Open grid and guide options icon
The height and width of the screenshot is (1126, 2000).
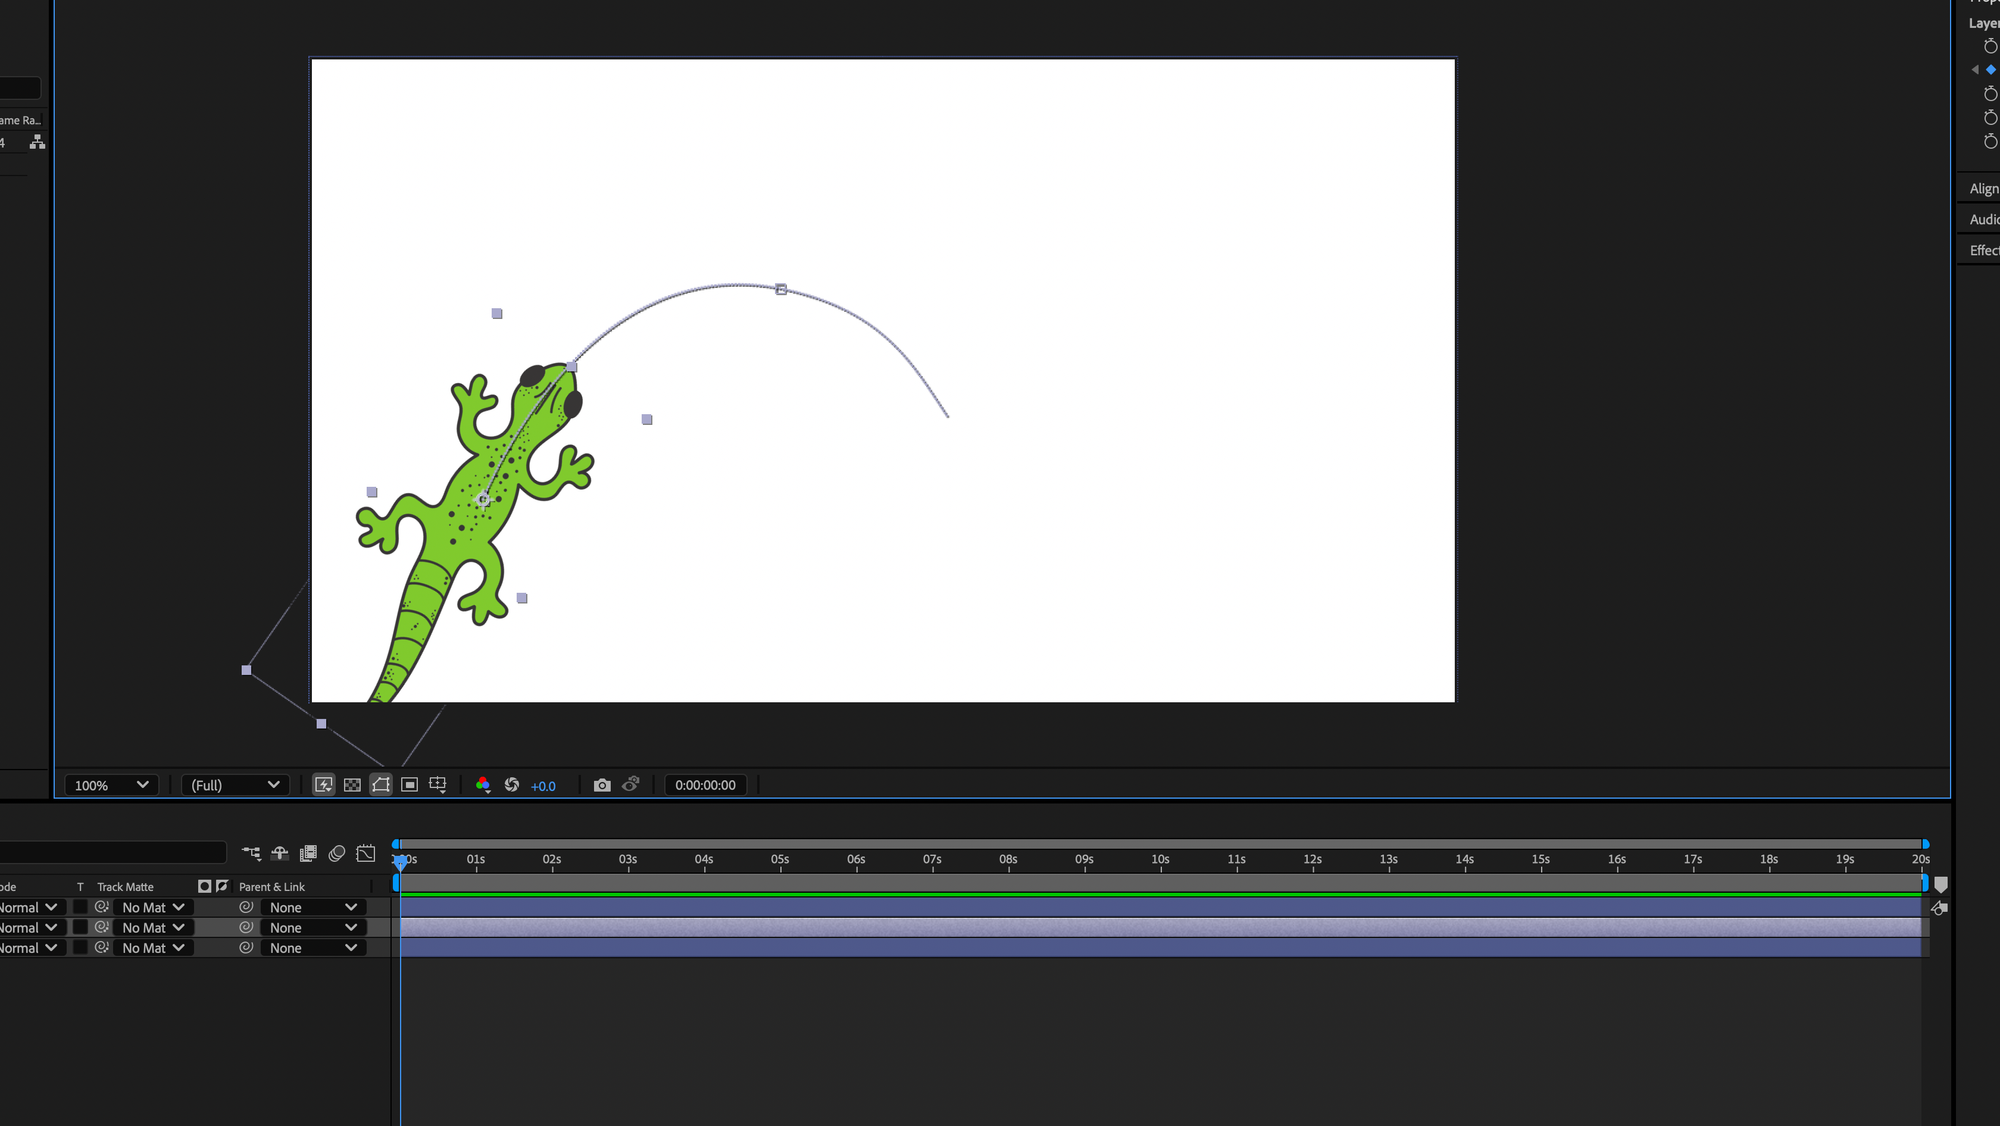tap(438, 785)
